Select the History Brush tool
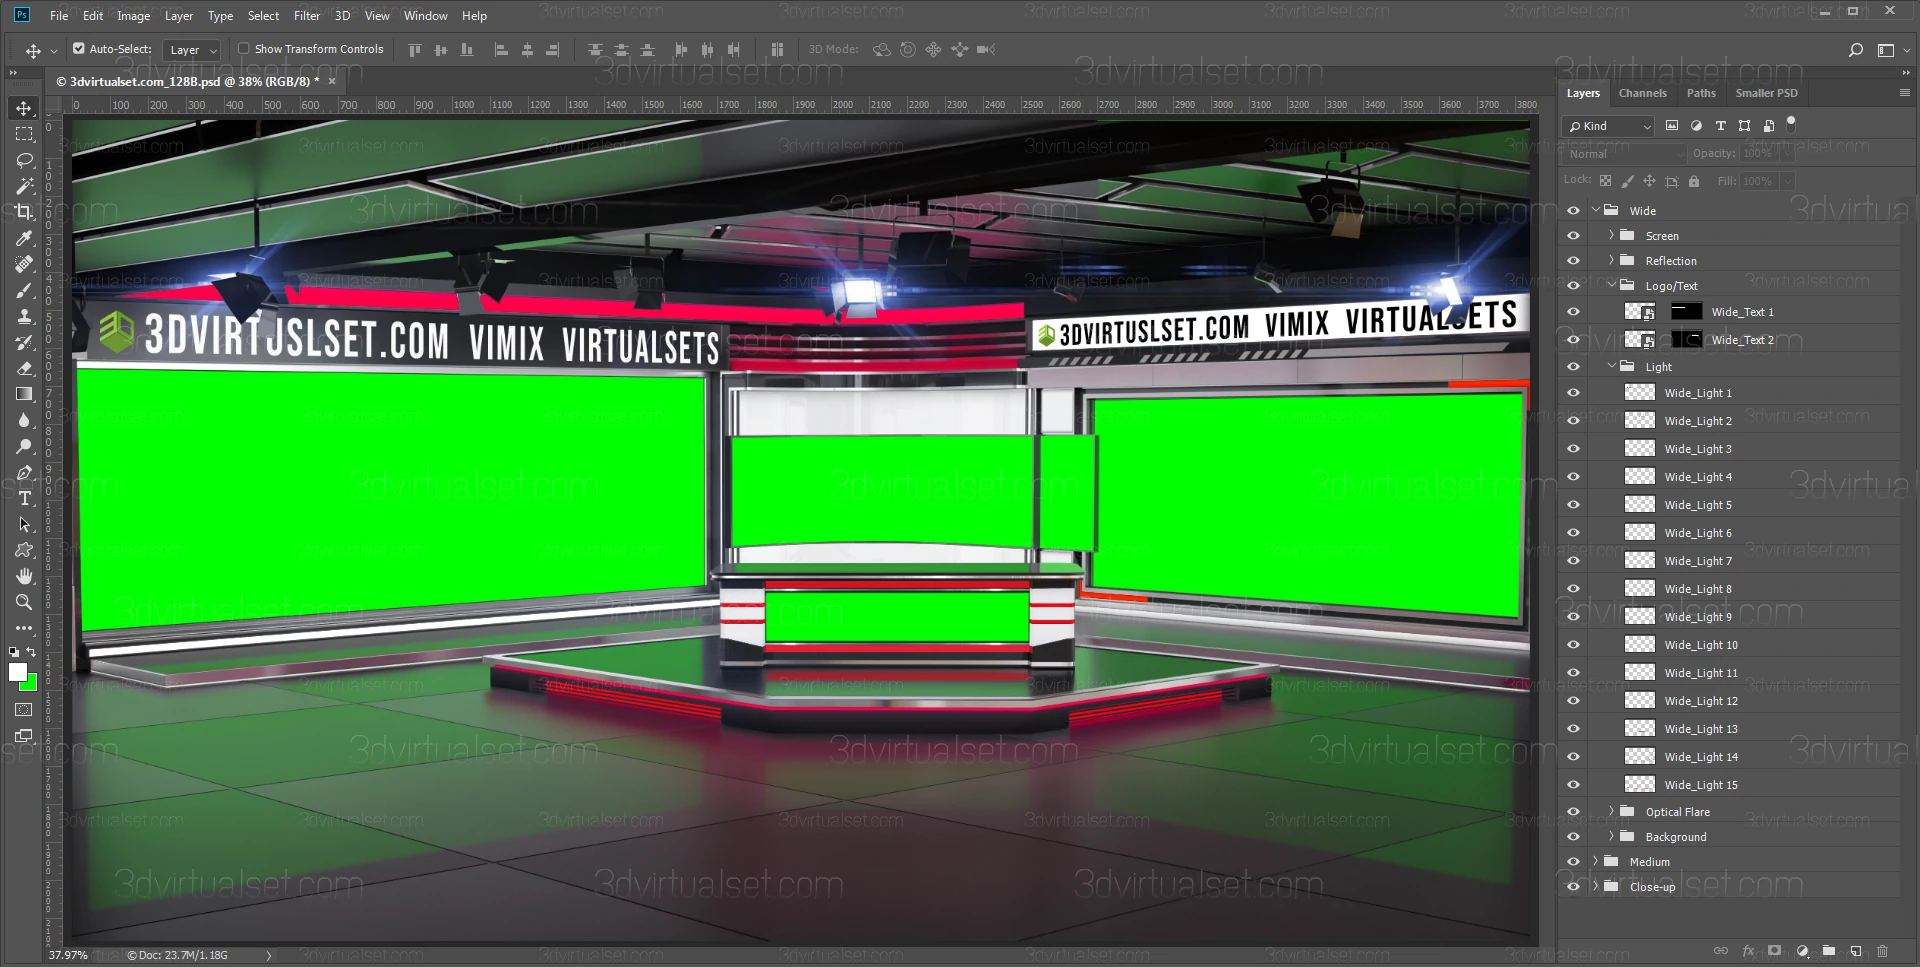The height and width of the screenshot is (967, 1920). [24, 342]
